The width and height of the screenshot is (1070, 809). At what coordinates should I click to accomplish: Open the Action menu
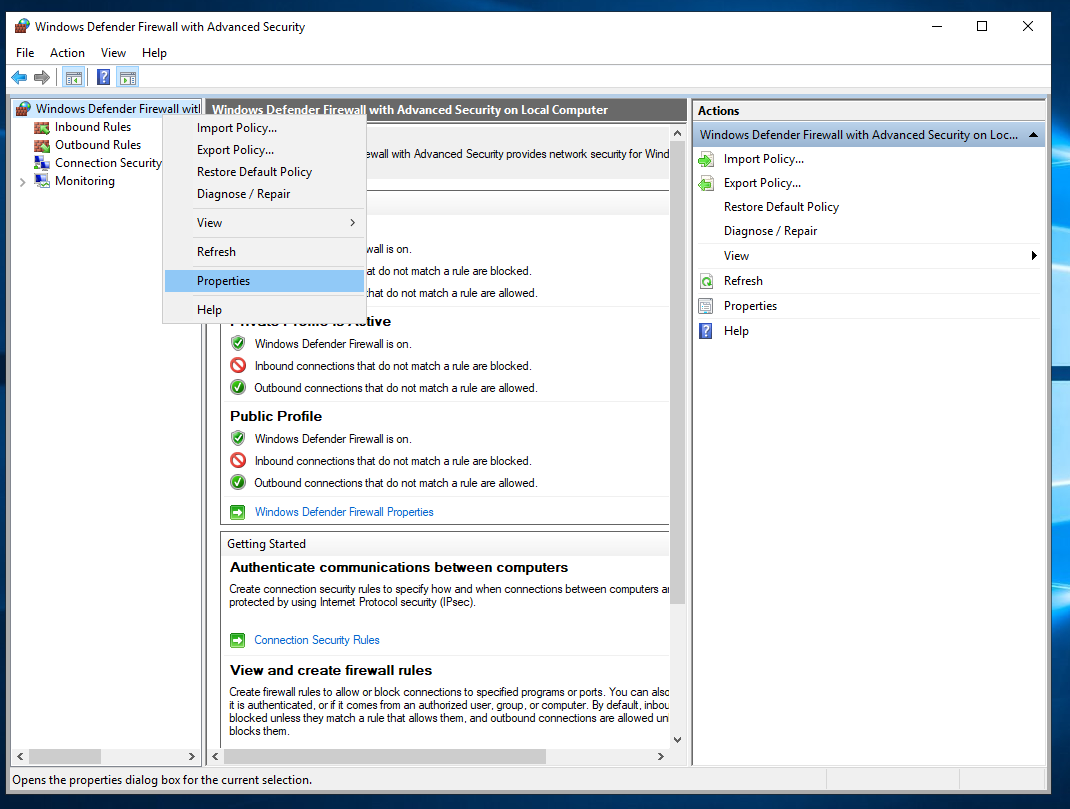68,53
